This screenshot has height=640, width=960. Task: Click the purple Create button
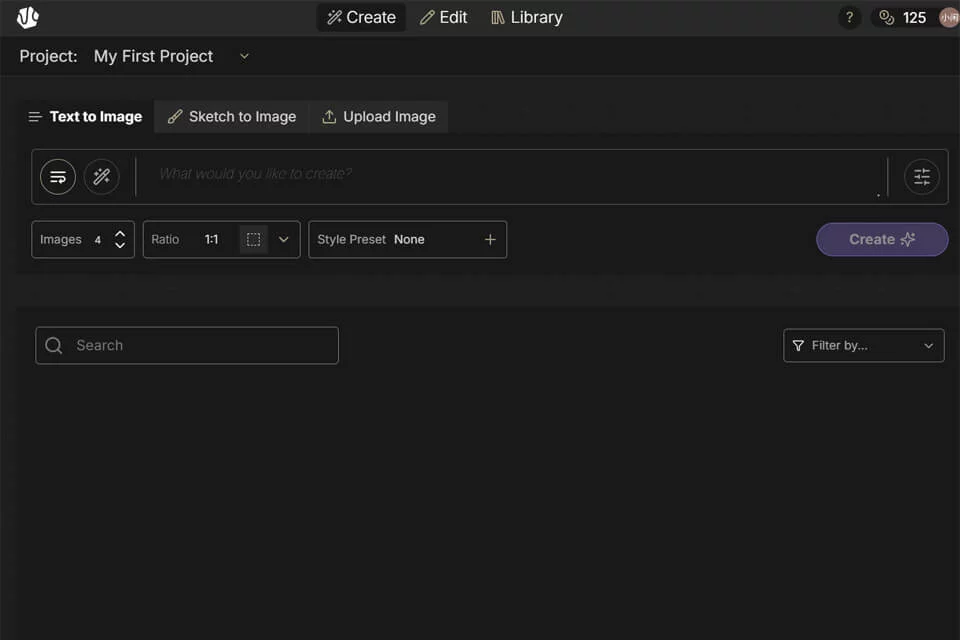tap(882, 239)
